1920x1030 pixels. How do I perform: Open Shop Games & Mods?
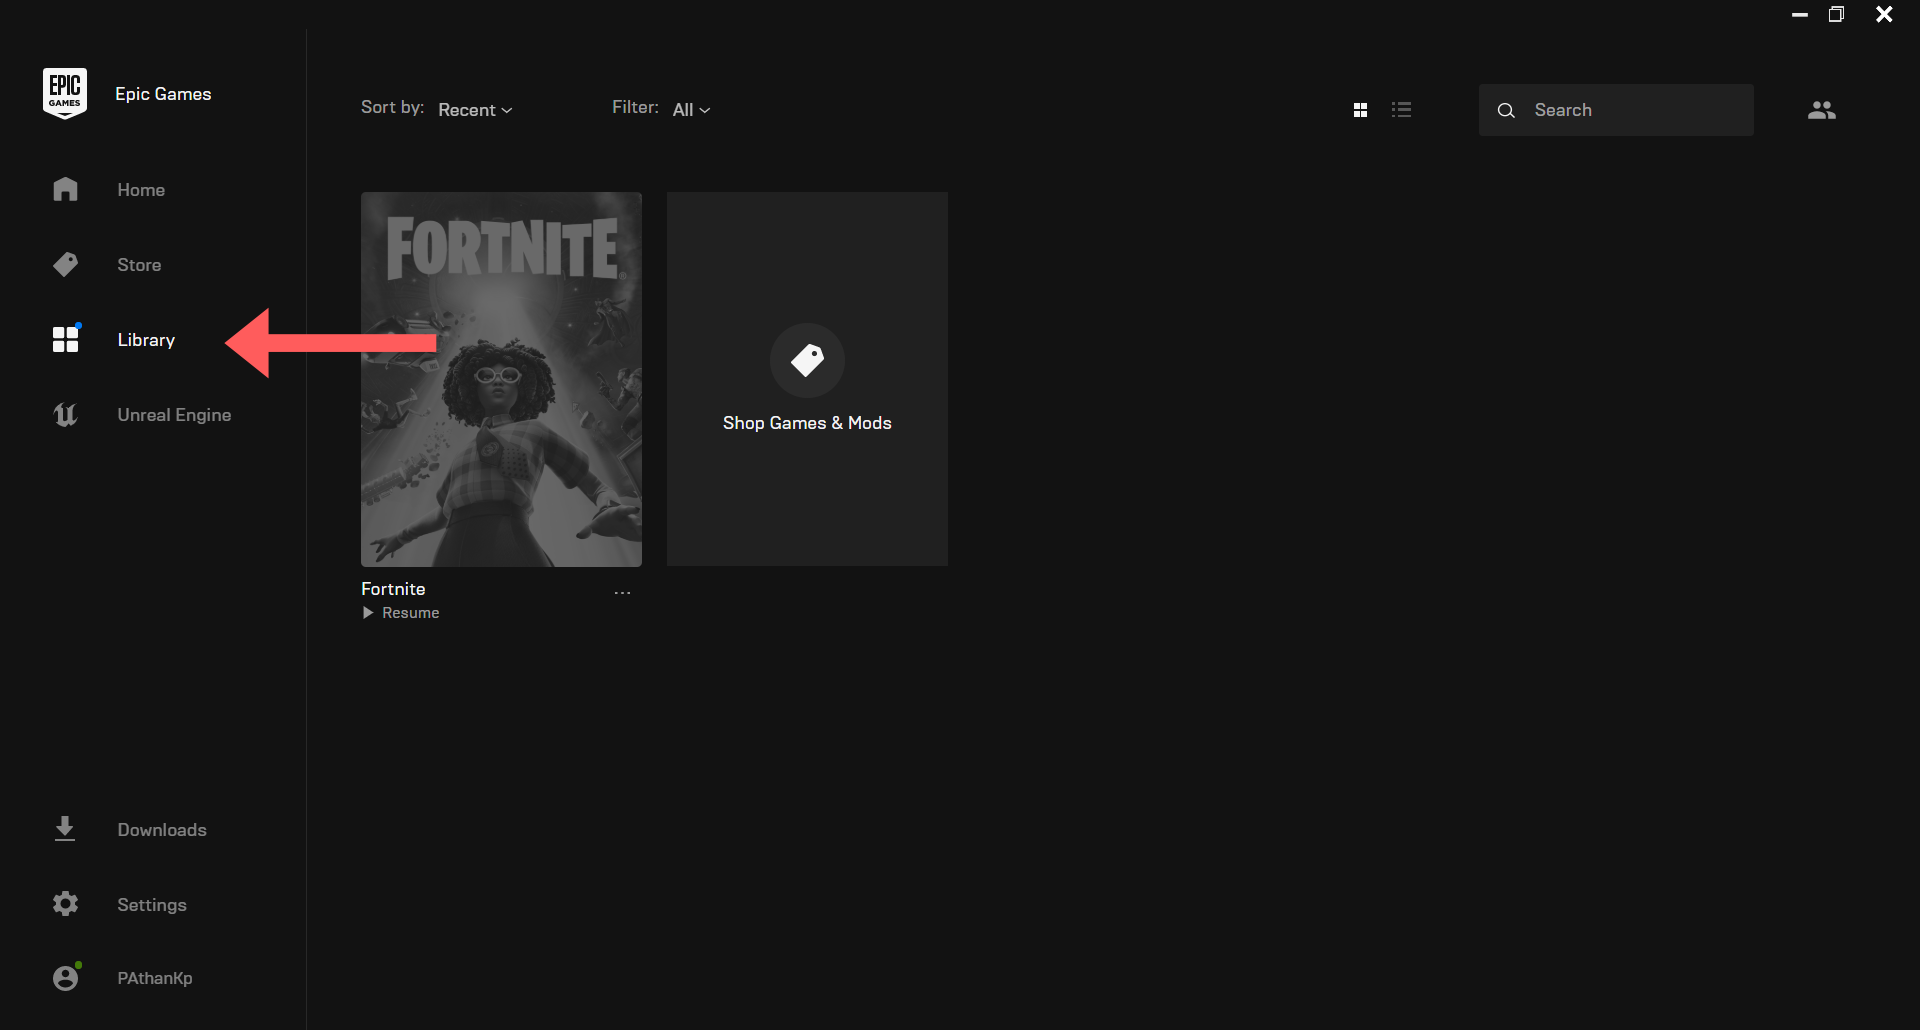(807, 379)
